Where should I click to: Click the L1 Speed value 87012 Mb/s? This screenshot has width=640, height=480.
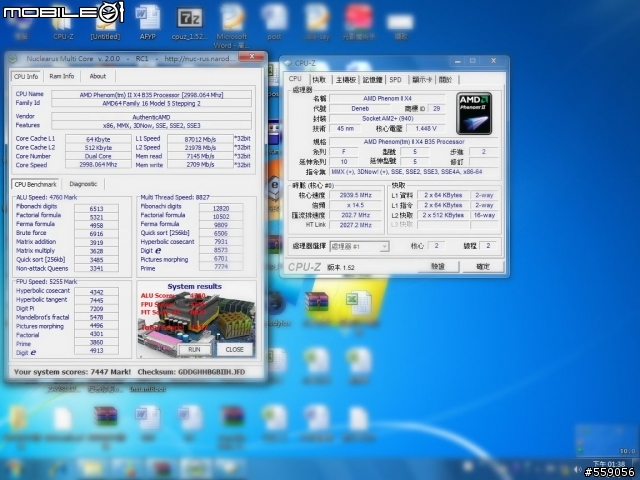(200, 139)
